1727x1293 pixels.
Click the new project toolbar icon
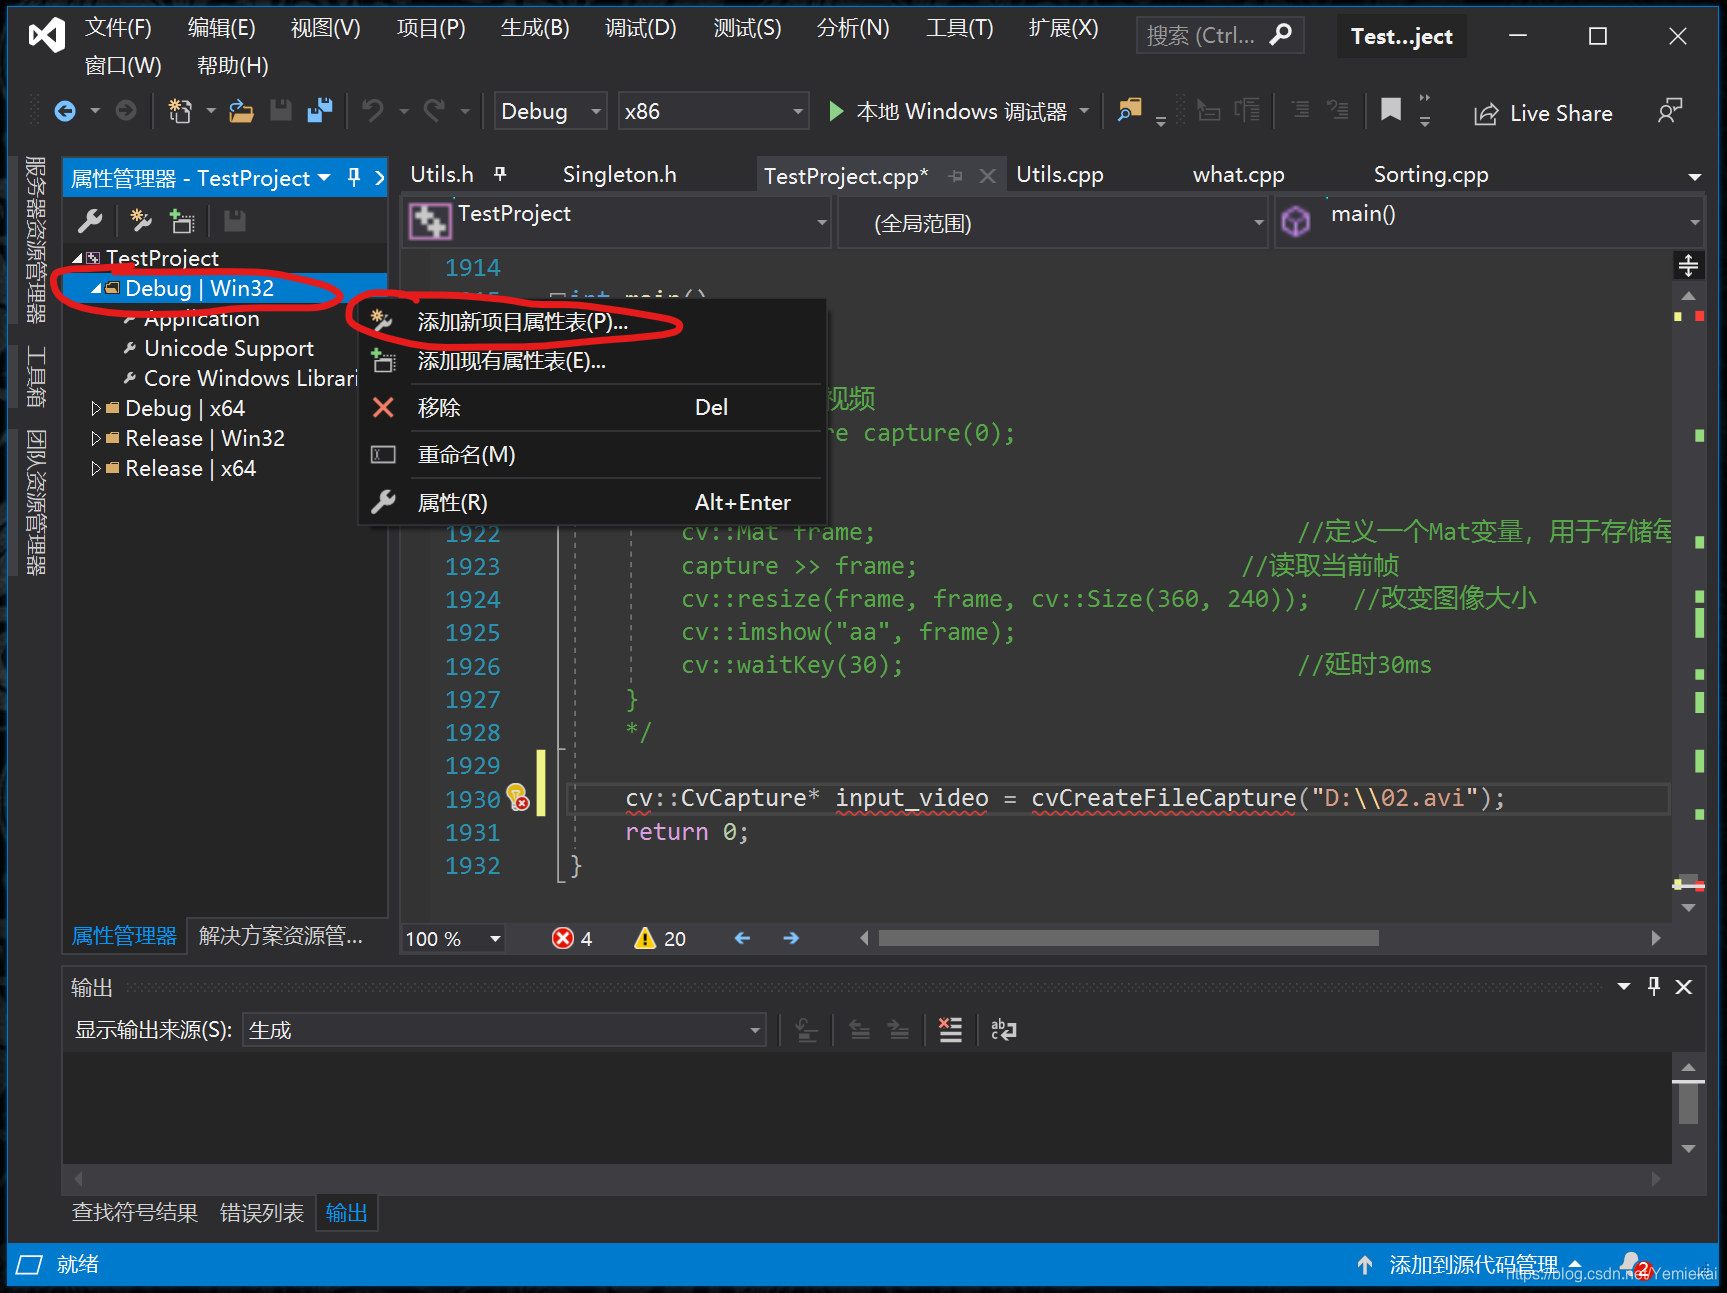pos(180,111)
